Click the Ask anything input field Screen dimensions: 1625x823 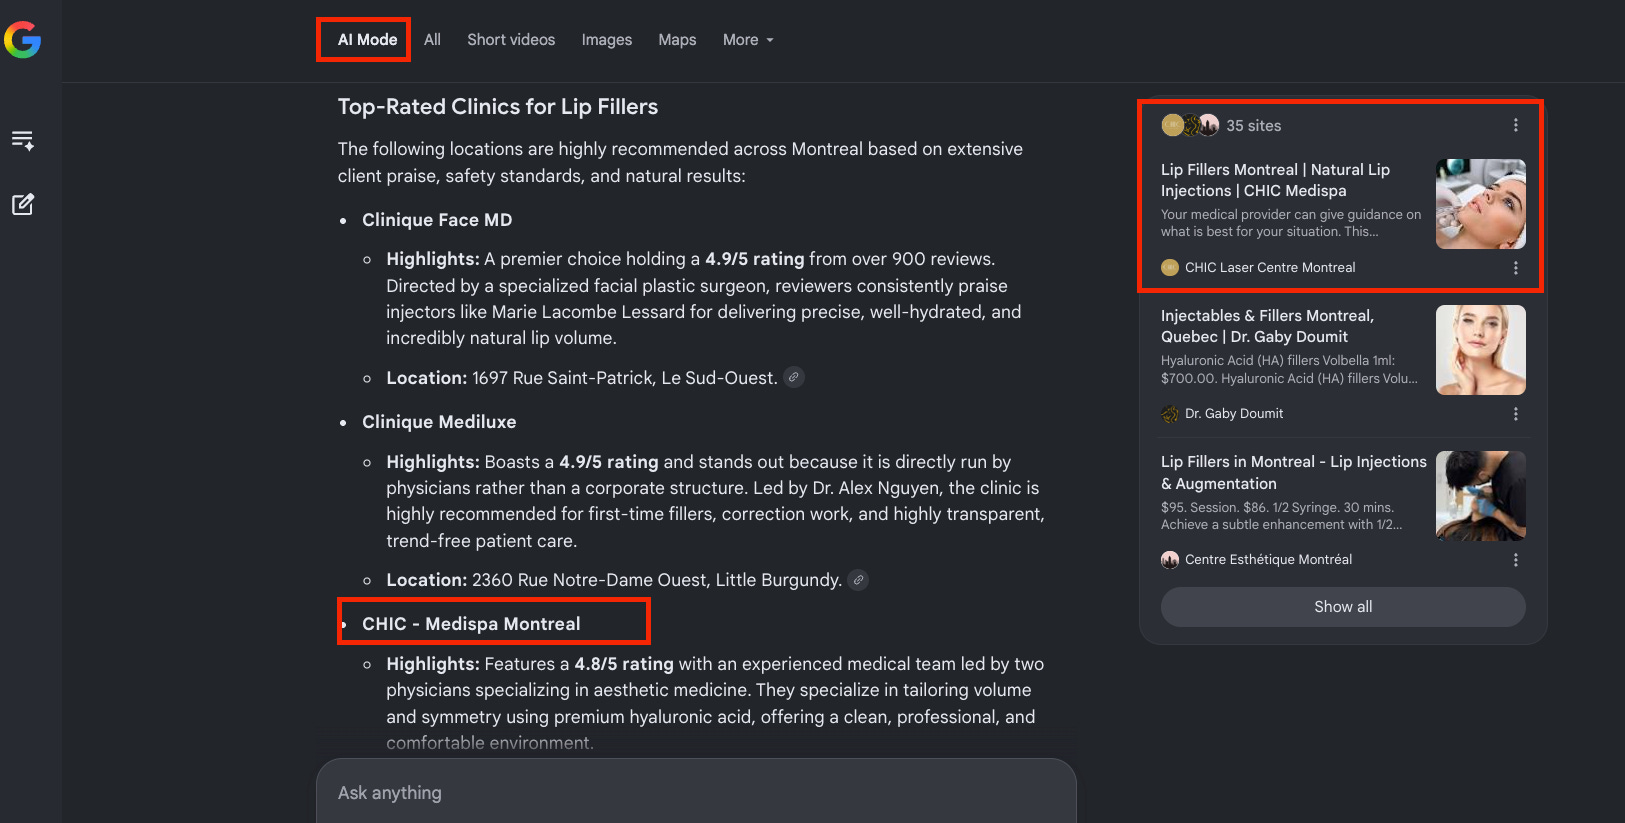[x=696, y=792]
